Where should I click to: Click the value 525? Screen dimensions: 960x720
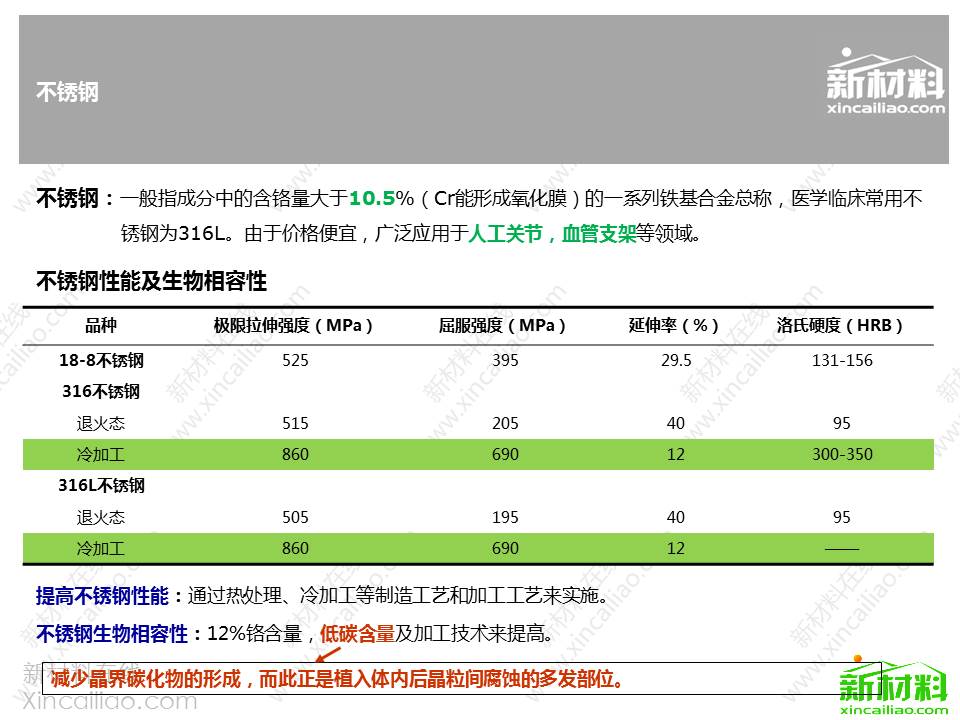tap(295, 361)
